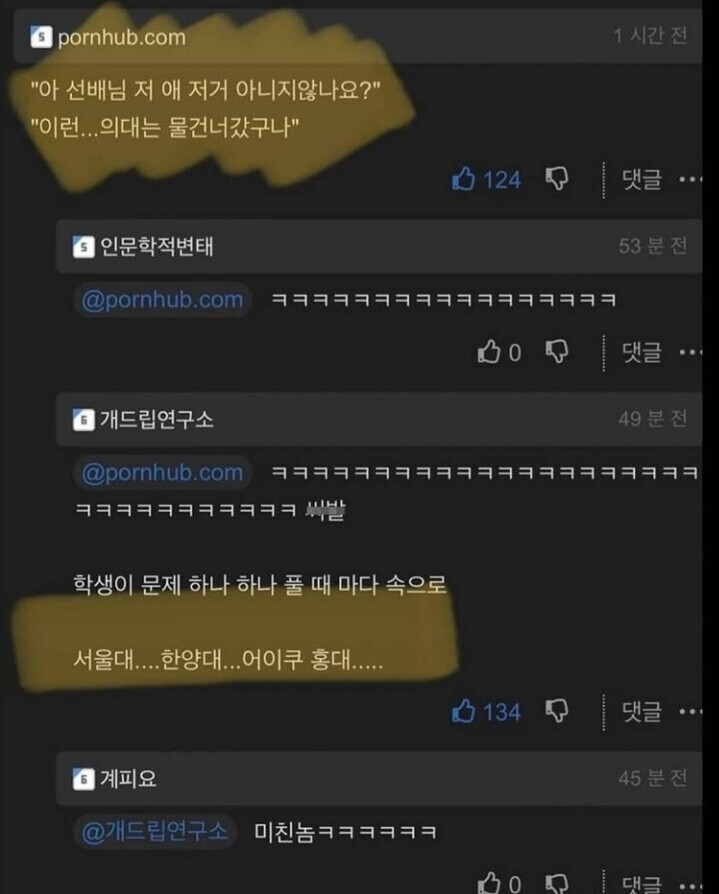Reply via 댓글 on 인문학적변태's comment
This screenshot has width=719, height=894.
(x=642, y=352)
